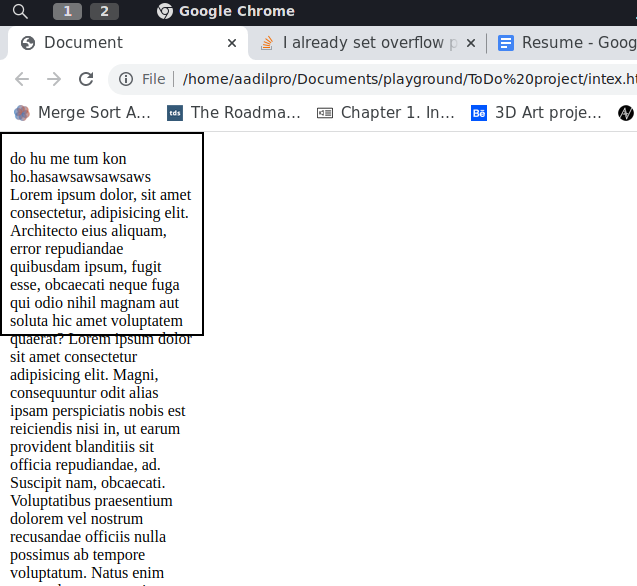Image resolution: width=637 pixels, height=586 pixels.
Task: Click text 'esse, obcaecati neque fuga'
Action: point(95,284)
